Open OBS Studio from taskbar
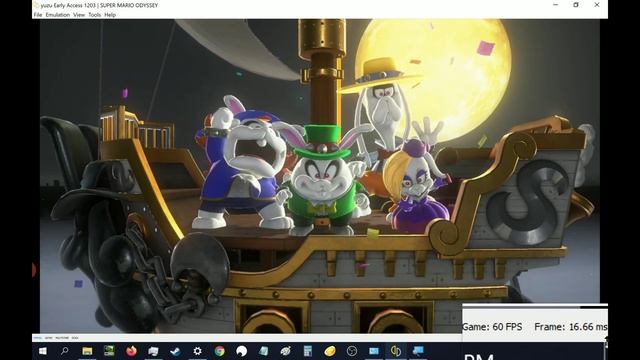 (352, 351)
